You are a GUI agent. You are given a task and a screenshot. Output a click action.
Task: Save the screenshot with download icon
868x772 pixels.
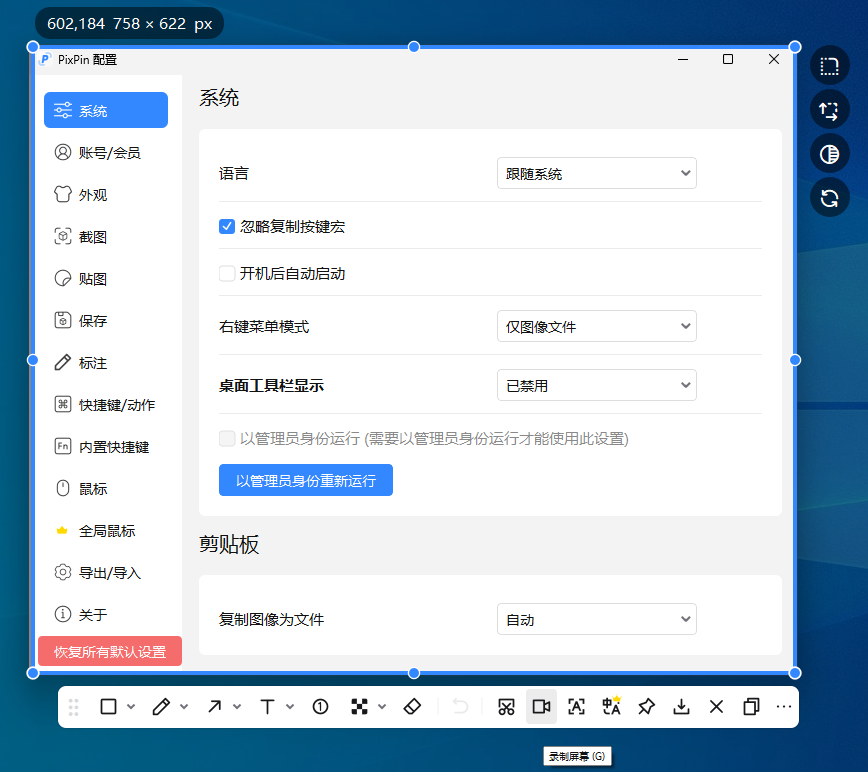point(681,707)
